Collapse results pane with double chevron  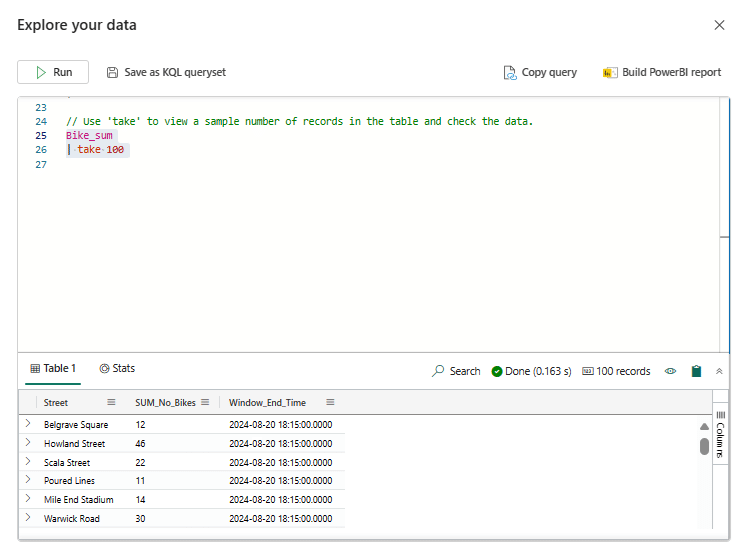point(719,371)
